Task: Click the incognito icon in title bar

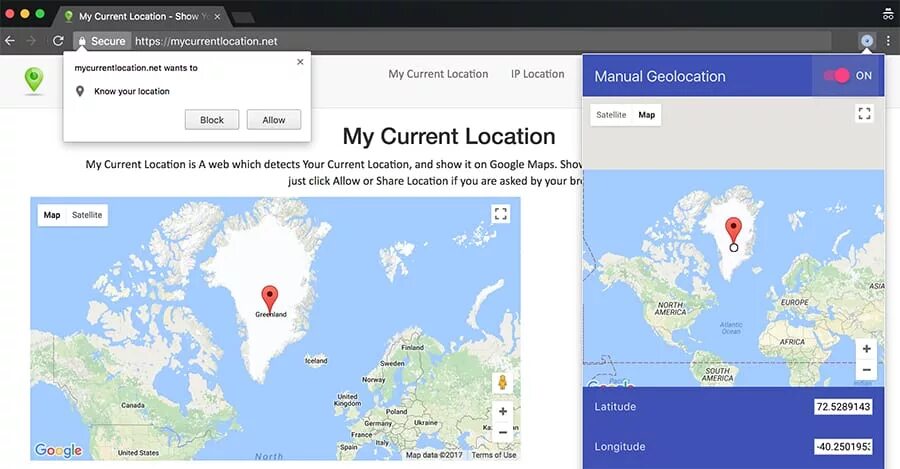Action: (888, 14)
